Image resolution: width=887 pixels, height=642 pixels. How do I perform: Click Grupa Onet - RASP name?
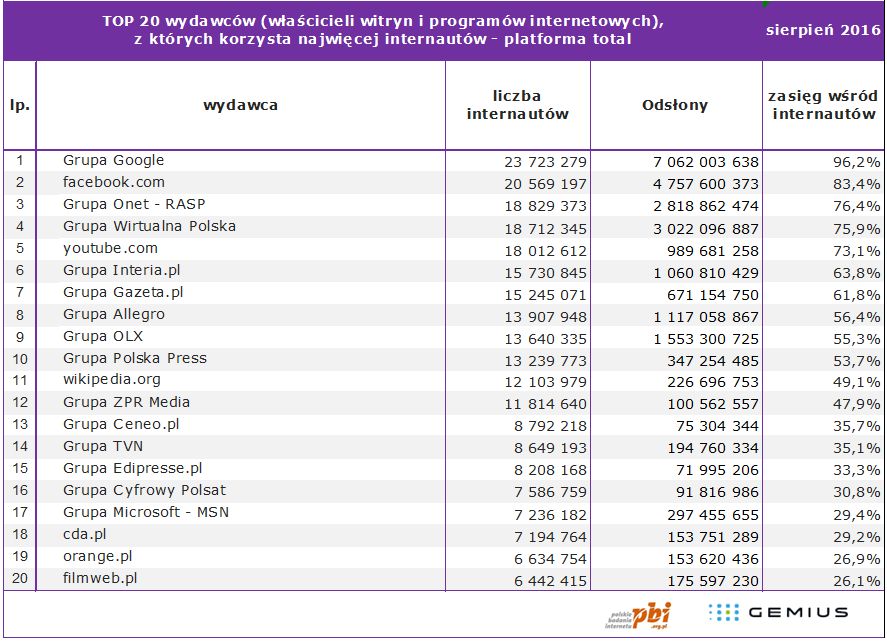(x=134, y=204)
